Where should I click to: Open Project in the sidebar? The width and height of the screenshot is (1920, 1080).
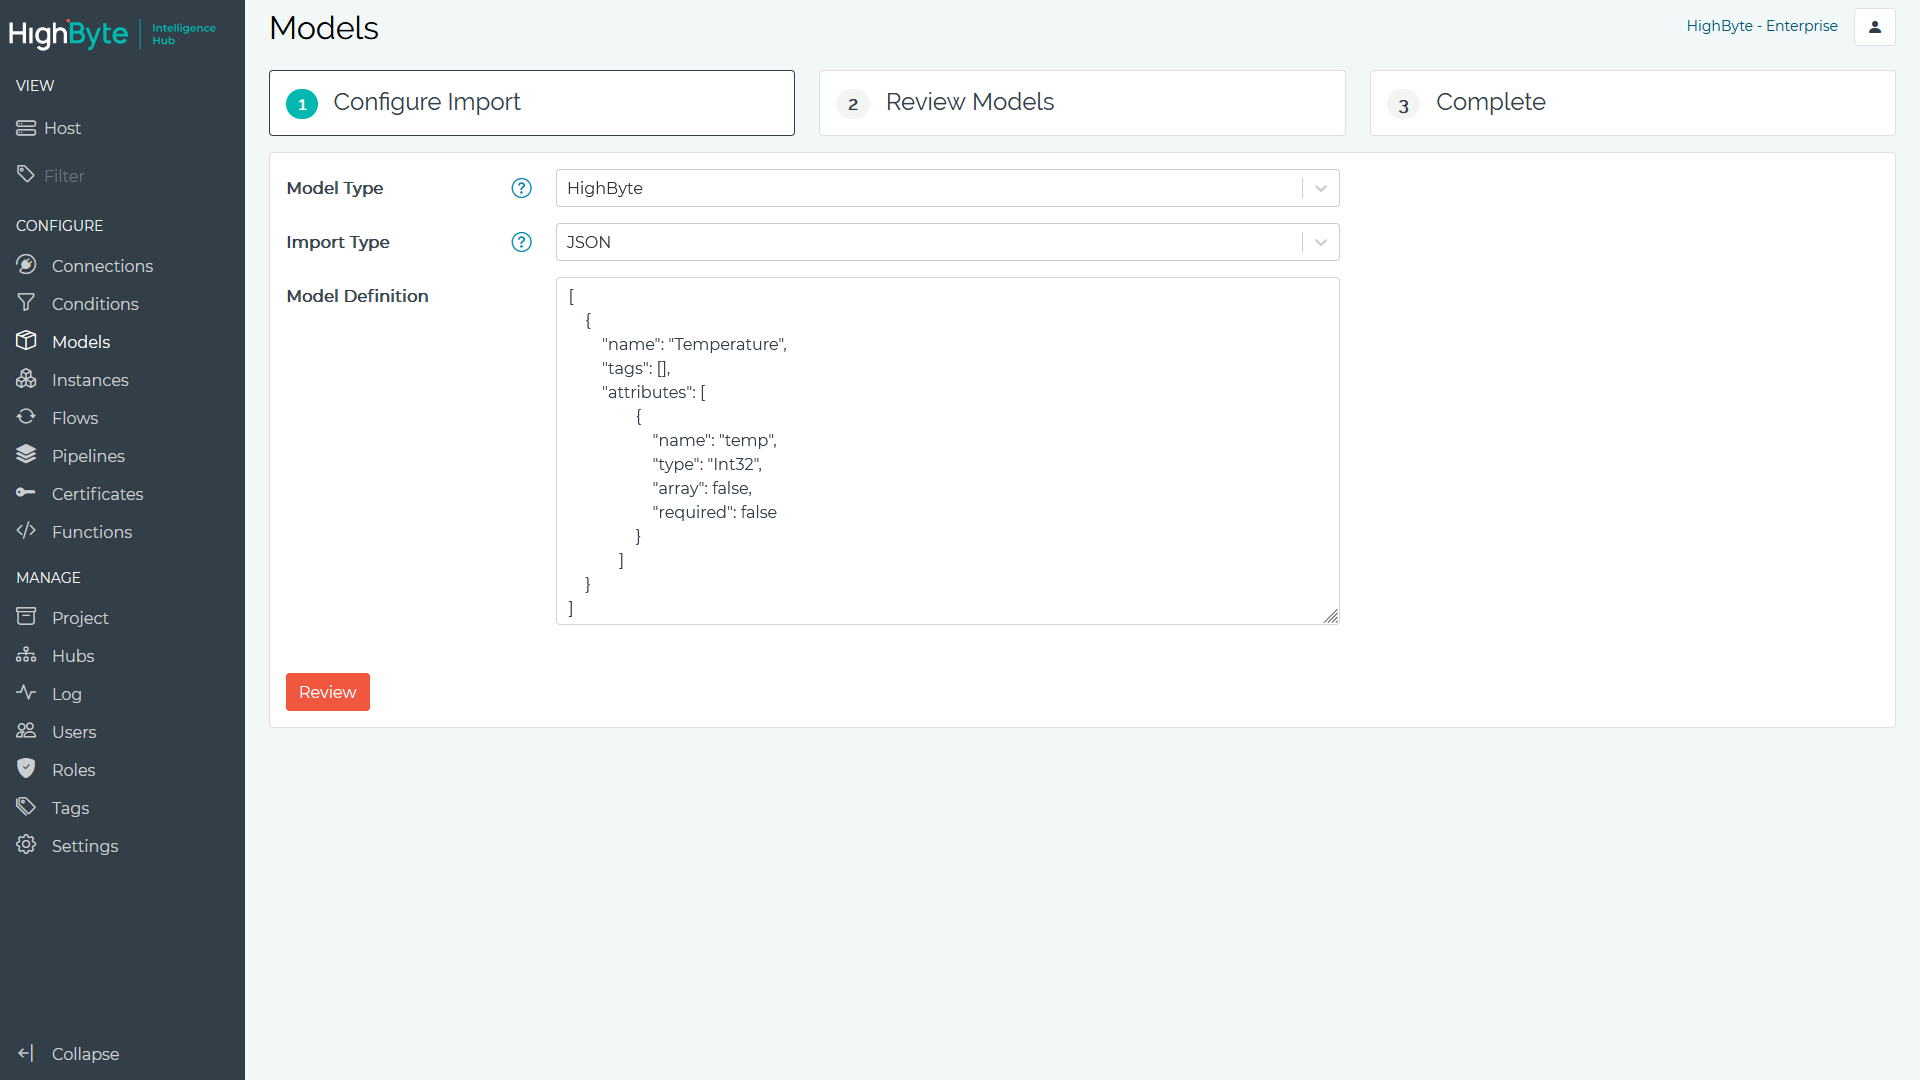coord(80,618)
